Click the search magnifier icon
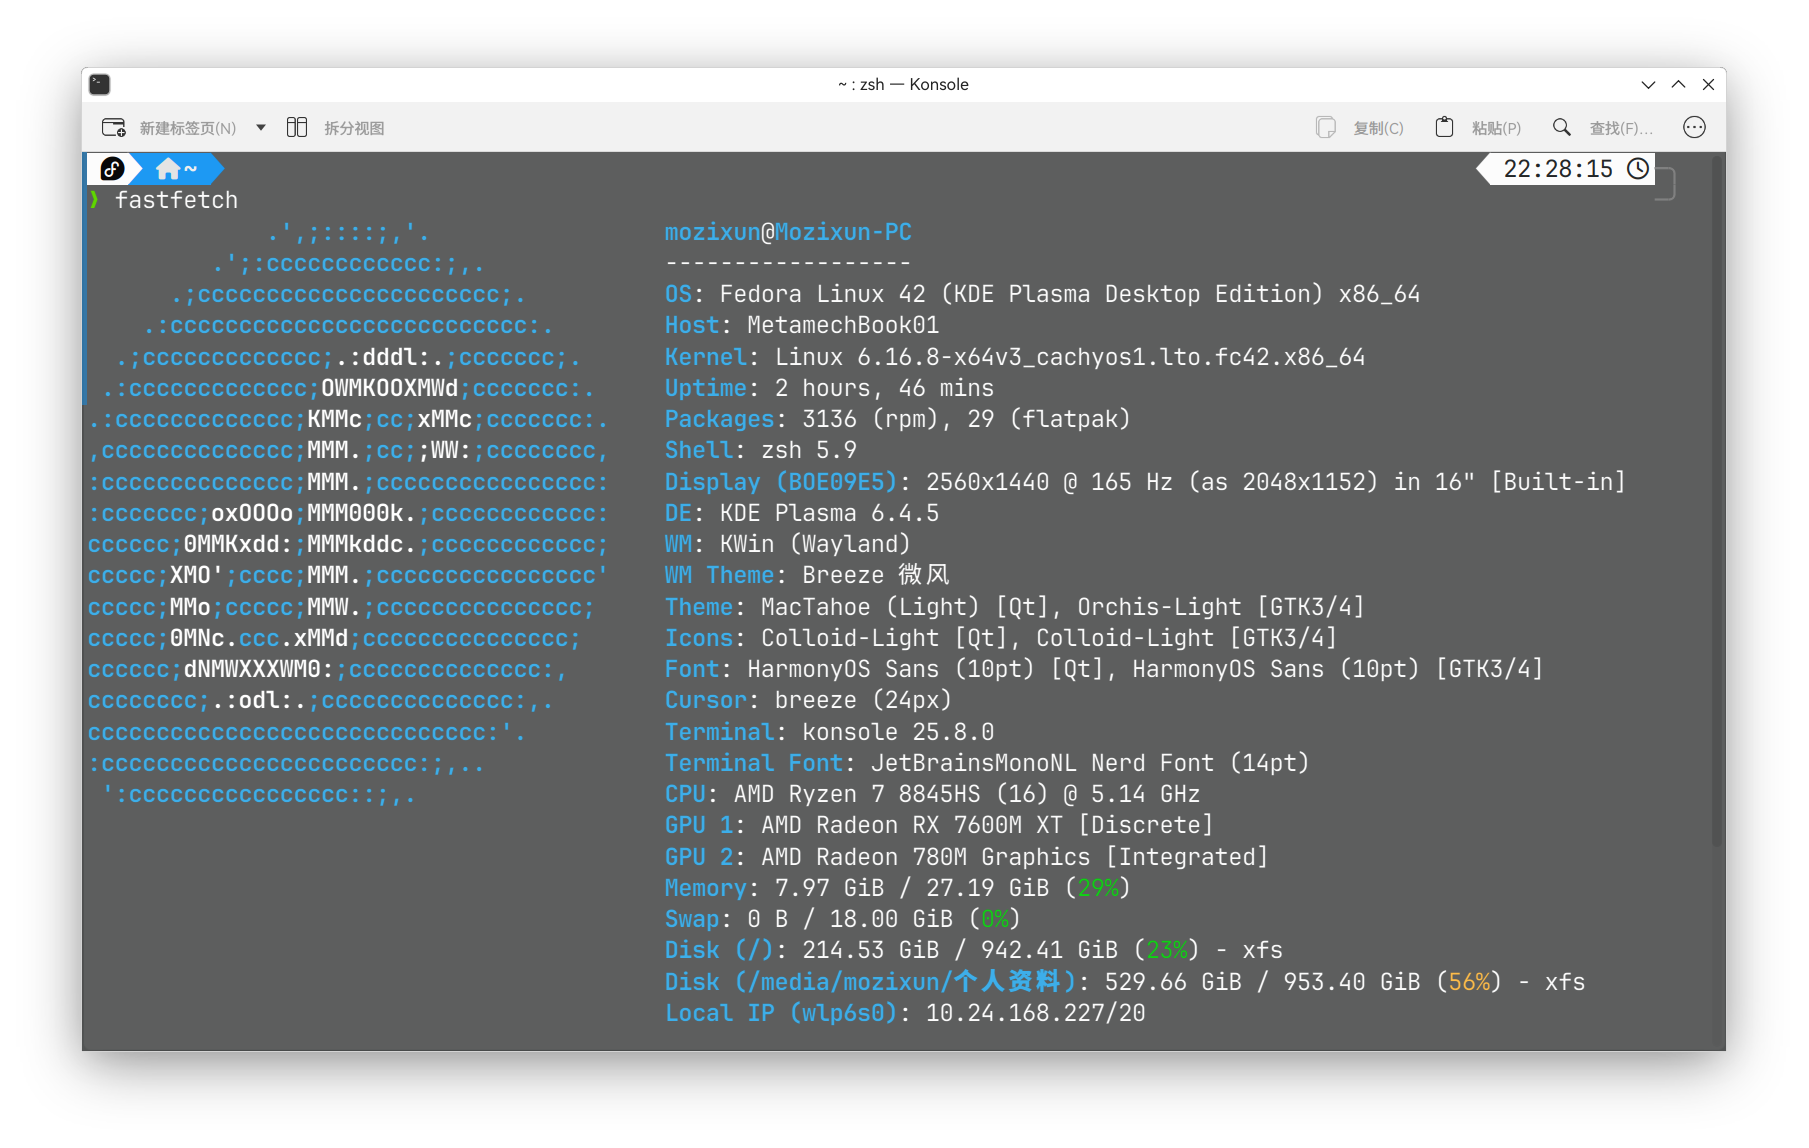The image size is (1809, 1148). 1561,127
